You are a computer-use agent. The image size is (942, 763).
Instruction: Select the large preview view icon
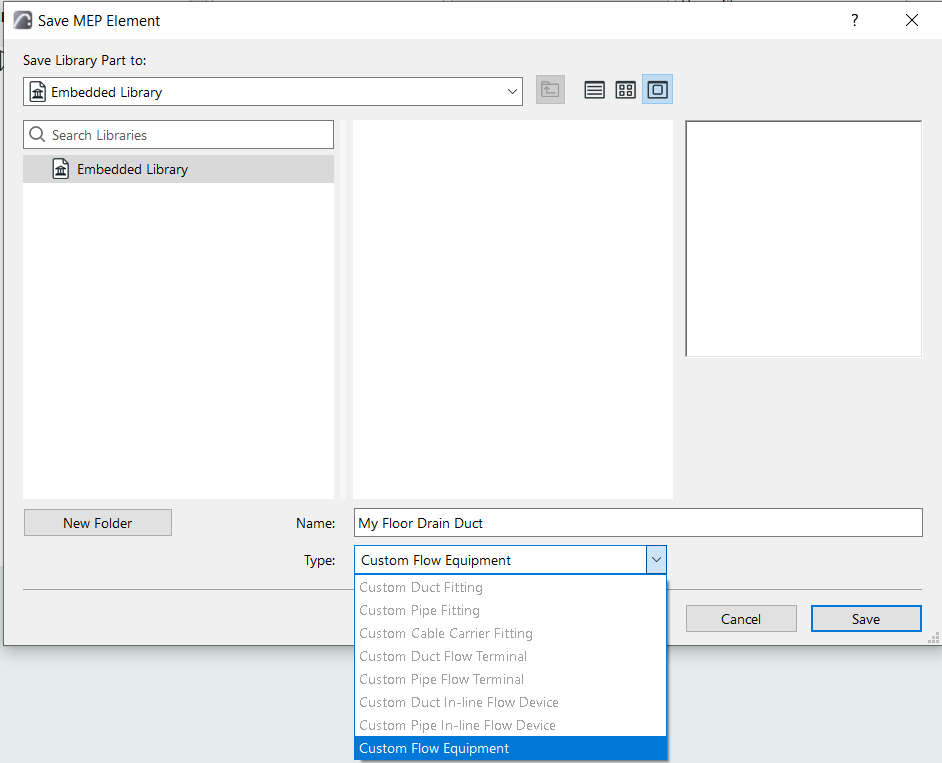pos(657,90)
